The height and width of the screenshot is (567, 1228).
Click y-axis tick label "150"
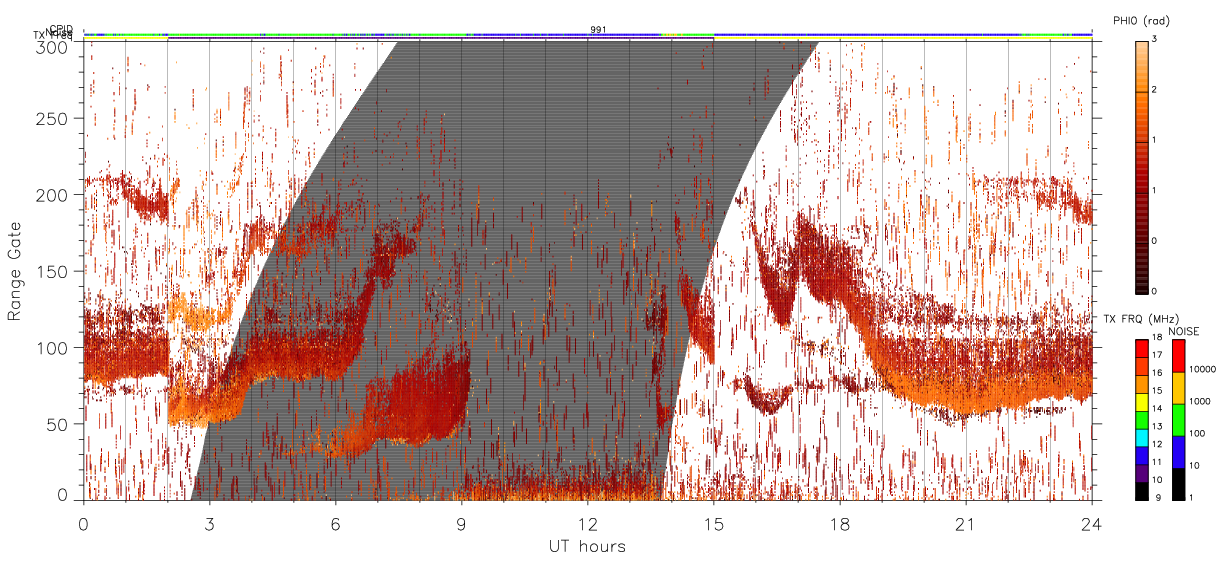[51, 271]
